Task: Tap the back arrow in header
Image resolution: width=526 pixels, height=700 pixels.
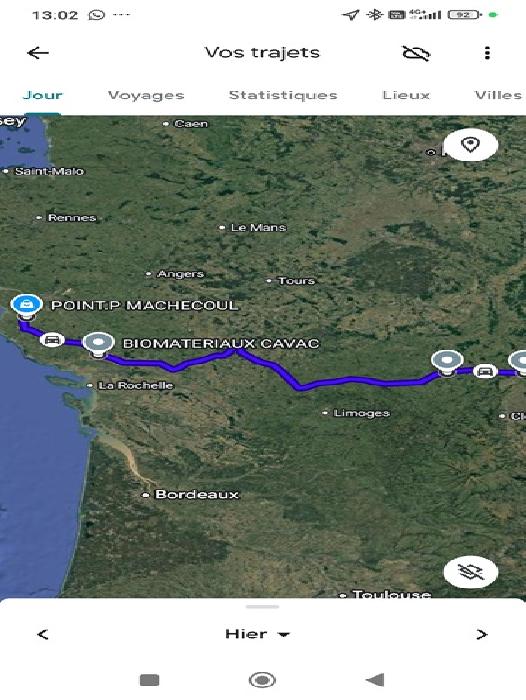Action: [38, 53]
